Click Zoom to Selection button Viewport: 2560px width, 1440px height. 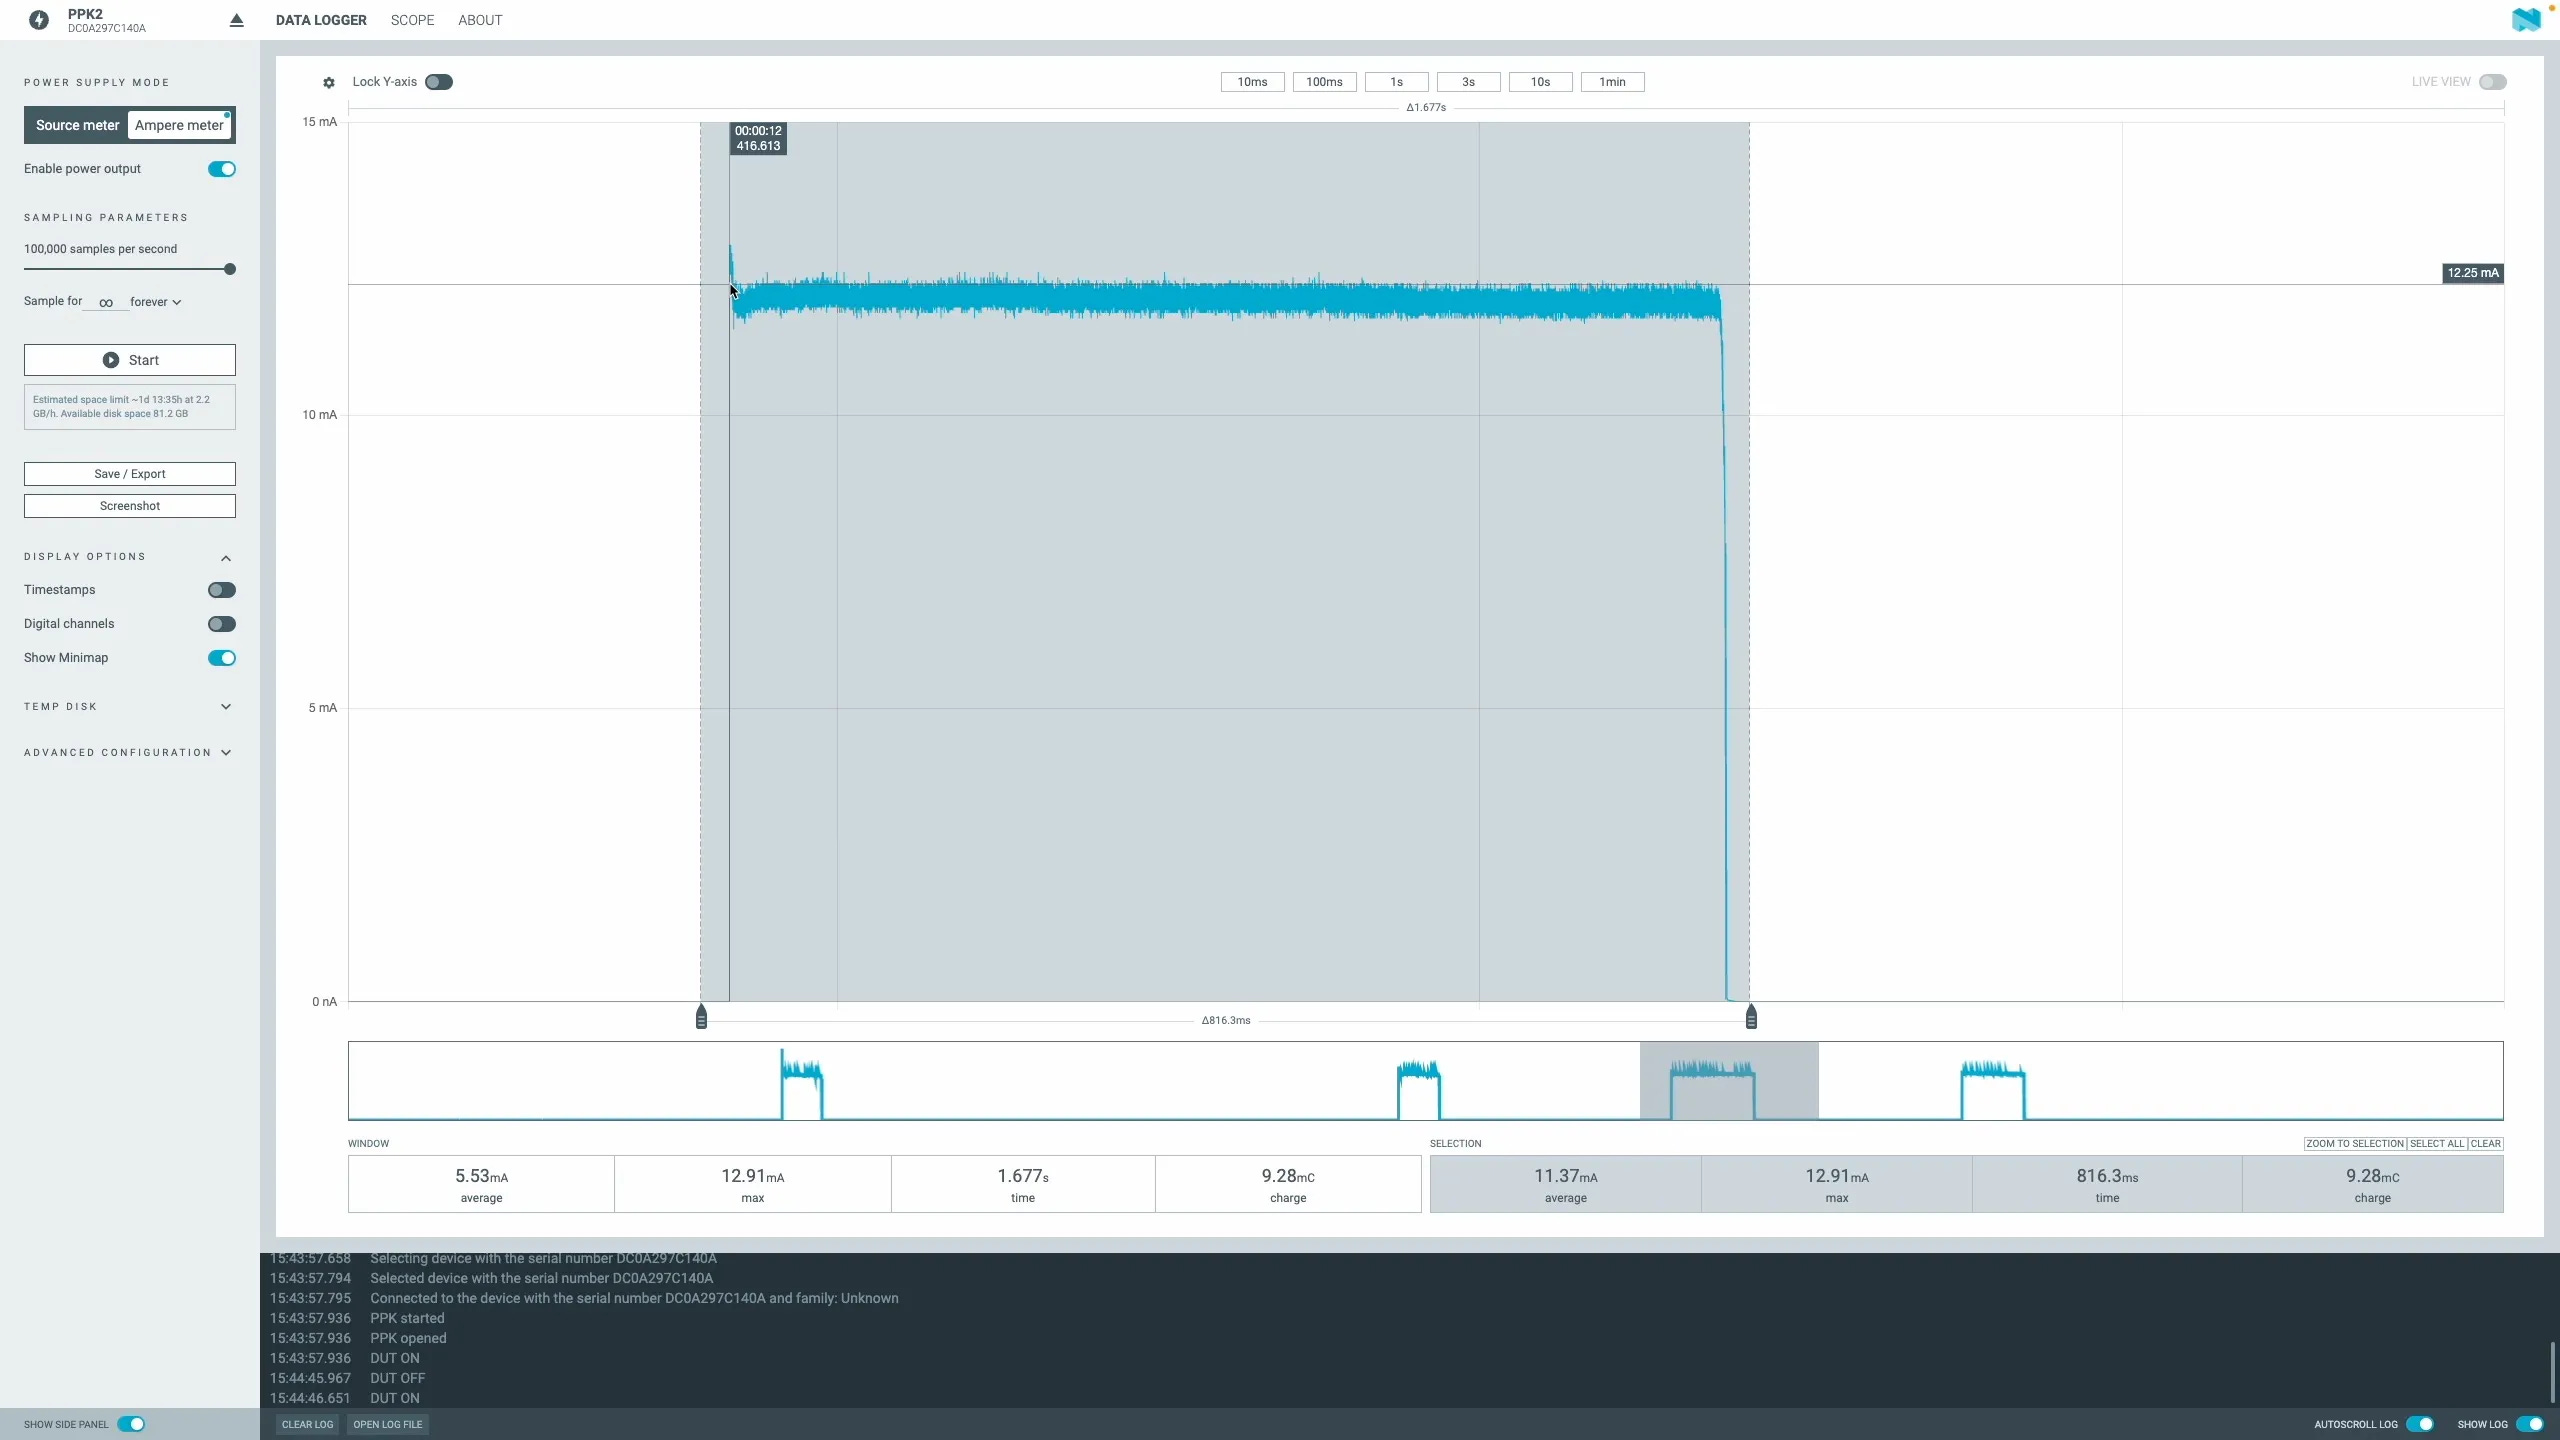(x=2355, y=1144)
